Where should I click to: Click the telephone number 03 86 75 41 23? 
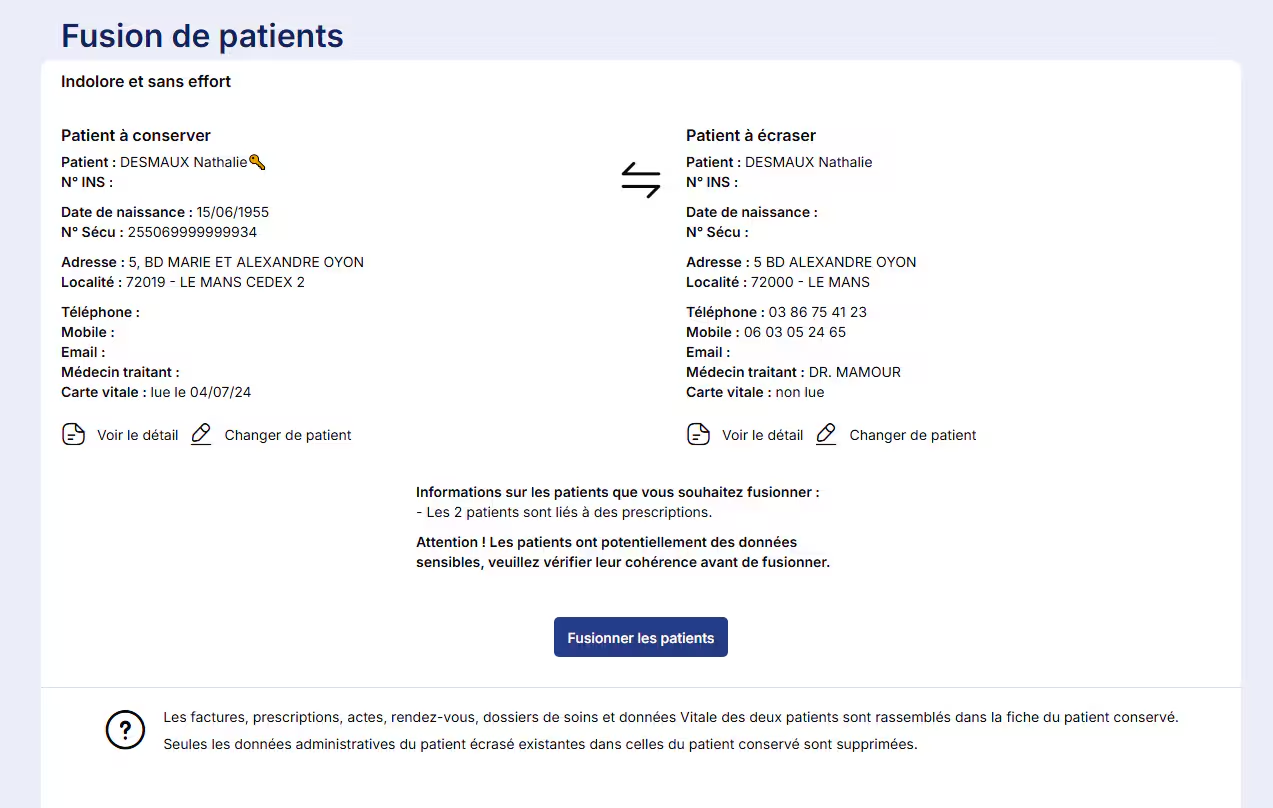(817, 312)
